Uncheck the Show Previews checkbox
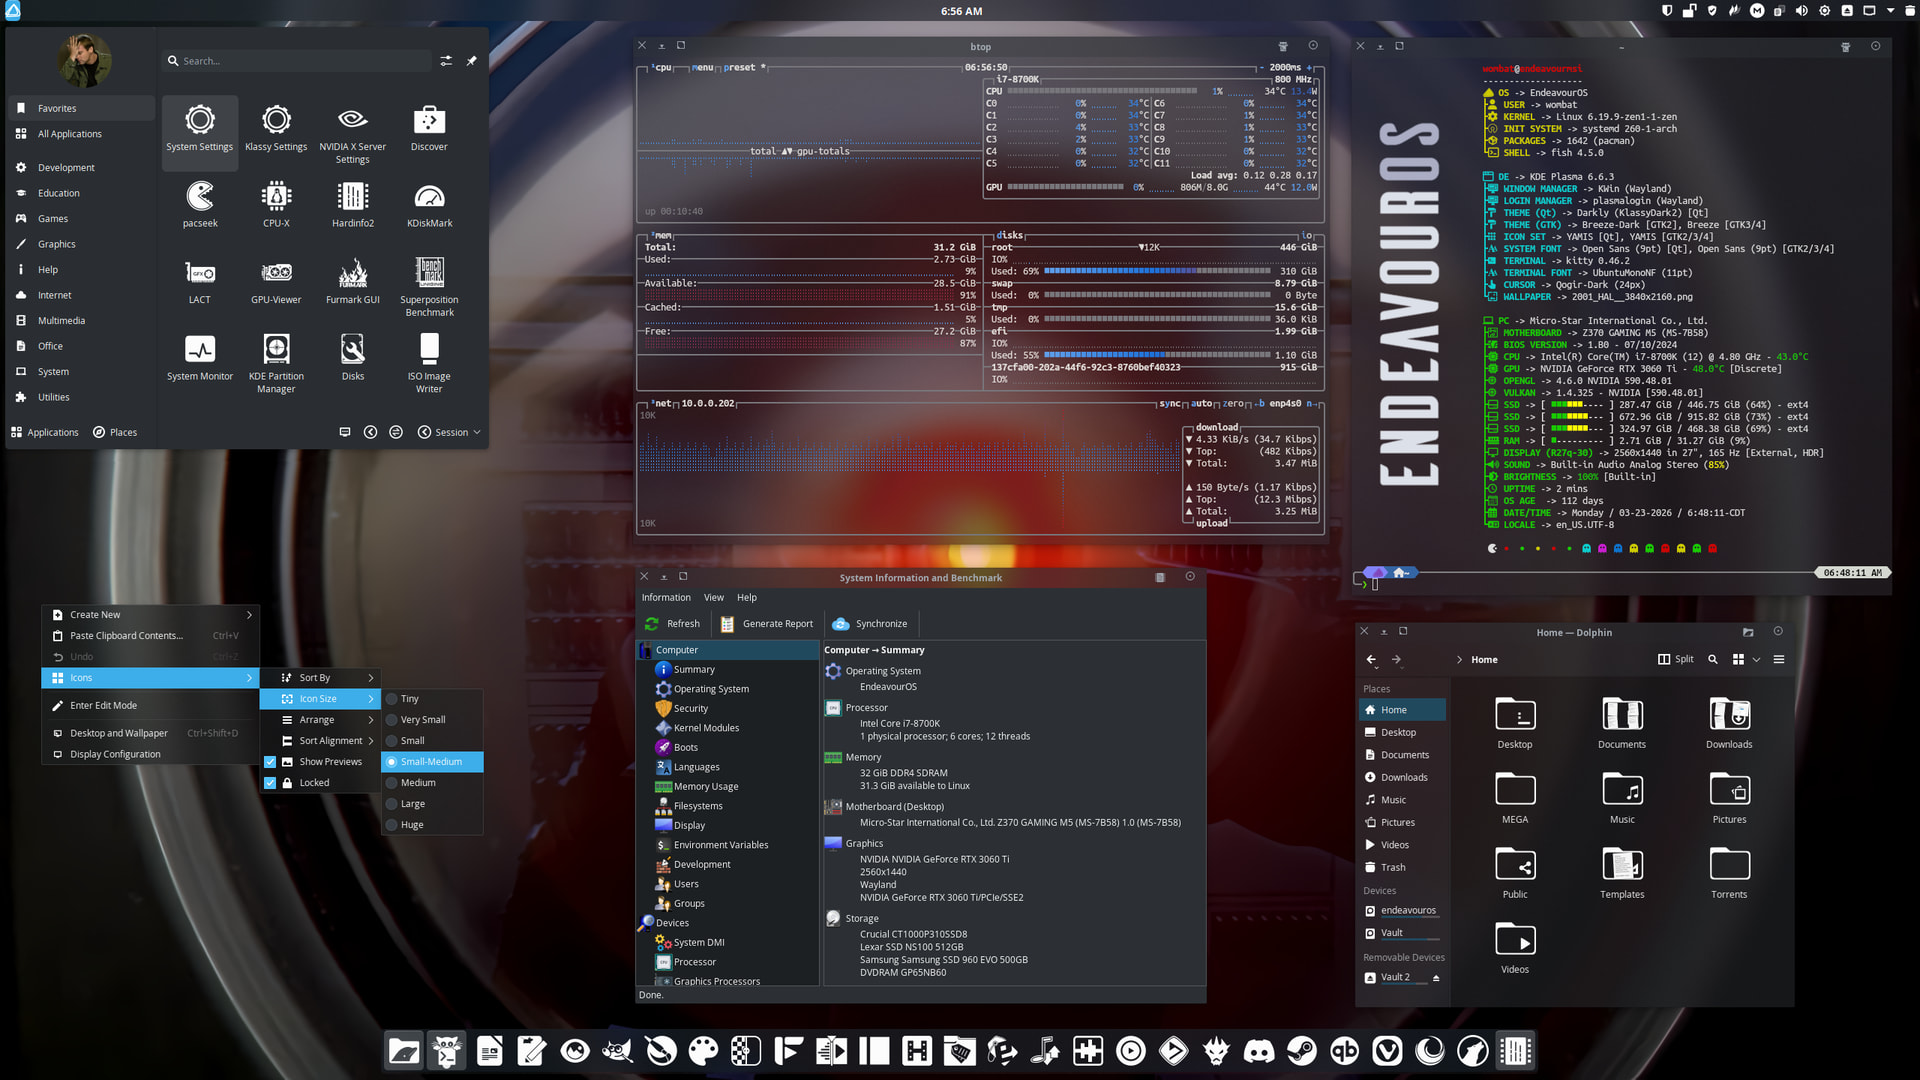The width and height of the screenshot is (1920, 1080). click(x=270, y=762)
